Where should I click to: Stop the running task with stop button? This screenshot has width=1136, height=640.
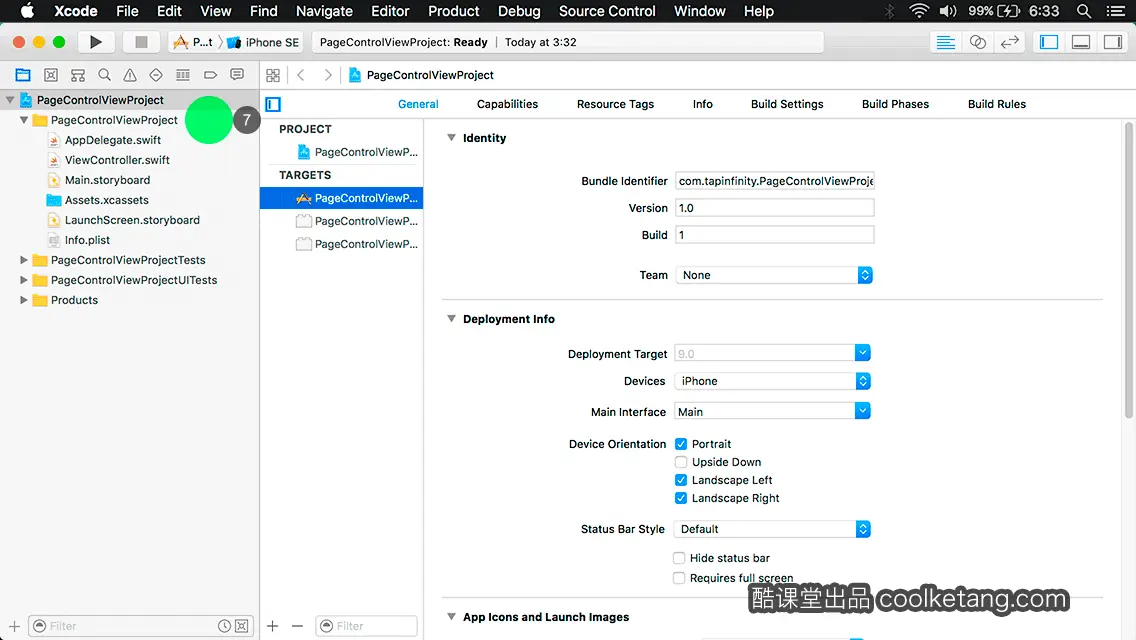click(141, 42)
